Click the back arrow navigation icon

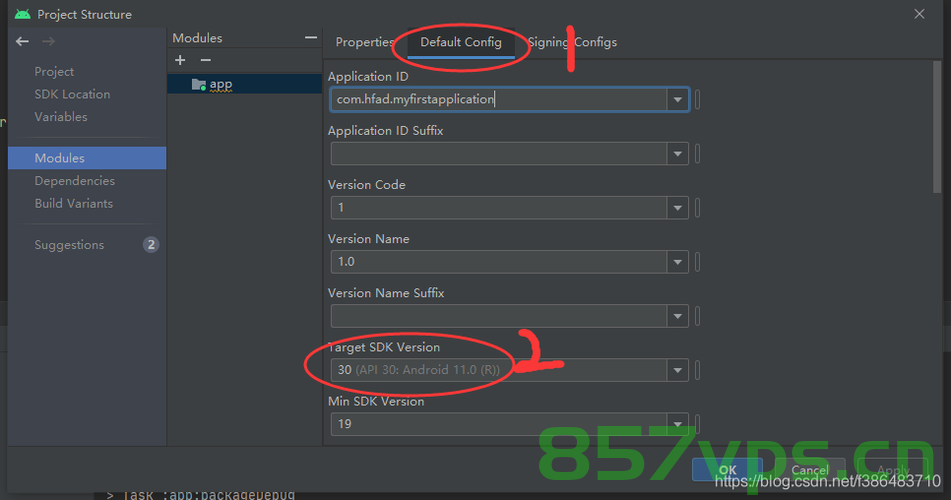(22, 41)
